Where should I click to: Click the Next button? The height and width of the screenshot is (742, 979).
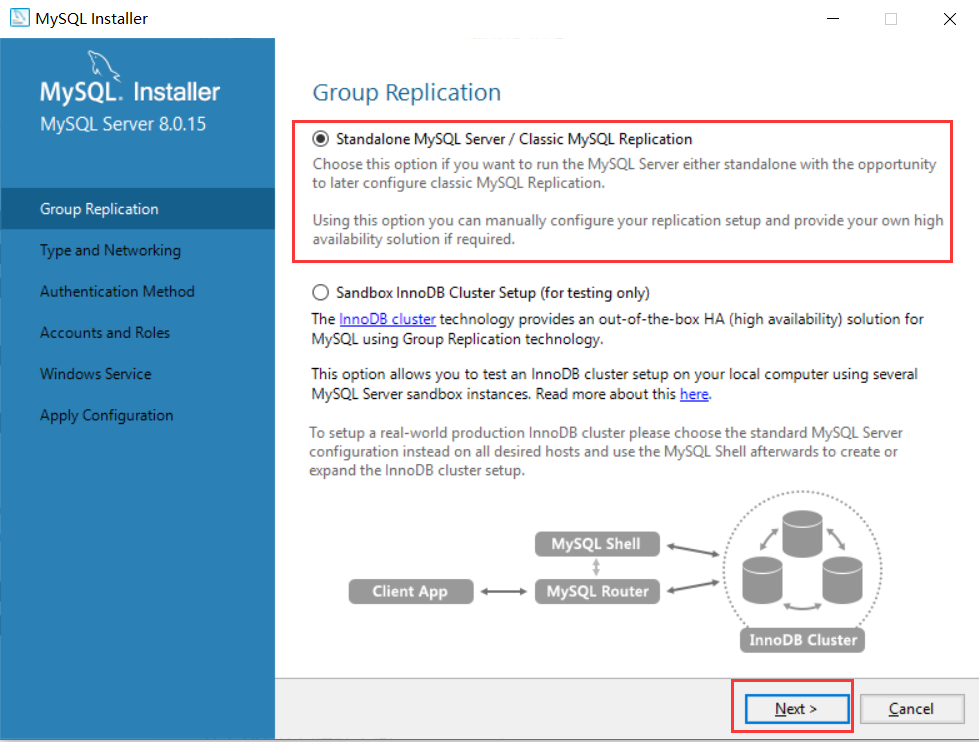[x=797, y=709]
